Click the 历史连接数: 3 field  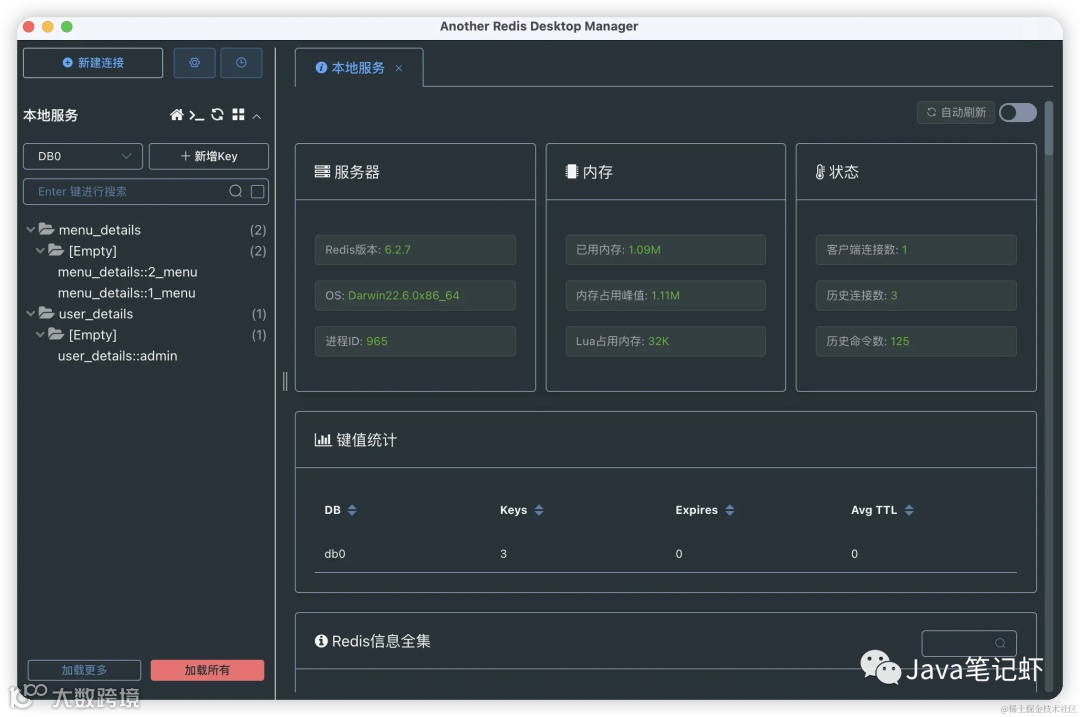916,295
